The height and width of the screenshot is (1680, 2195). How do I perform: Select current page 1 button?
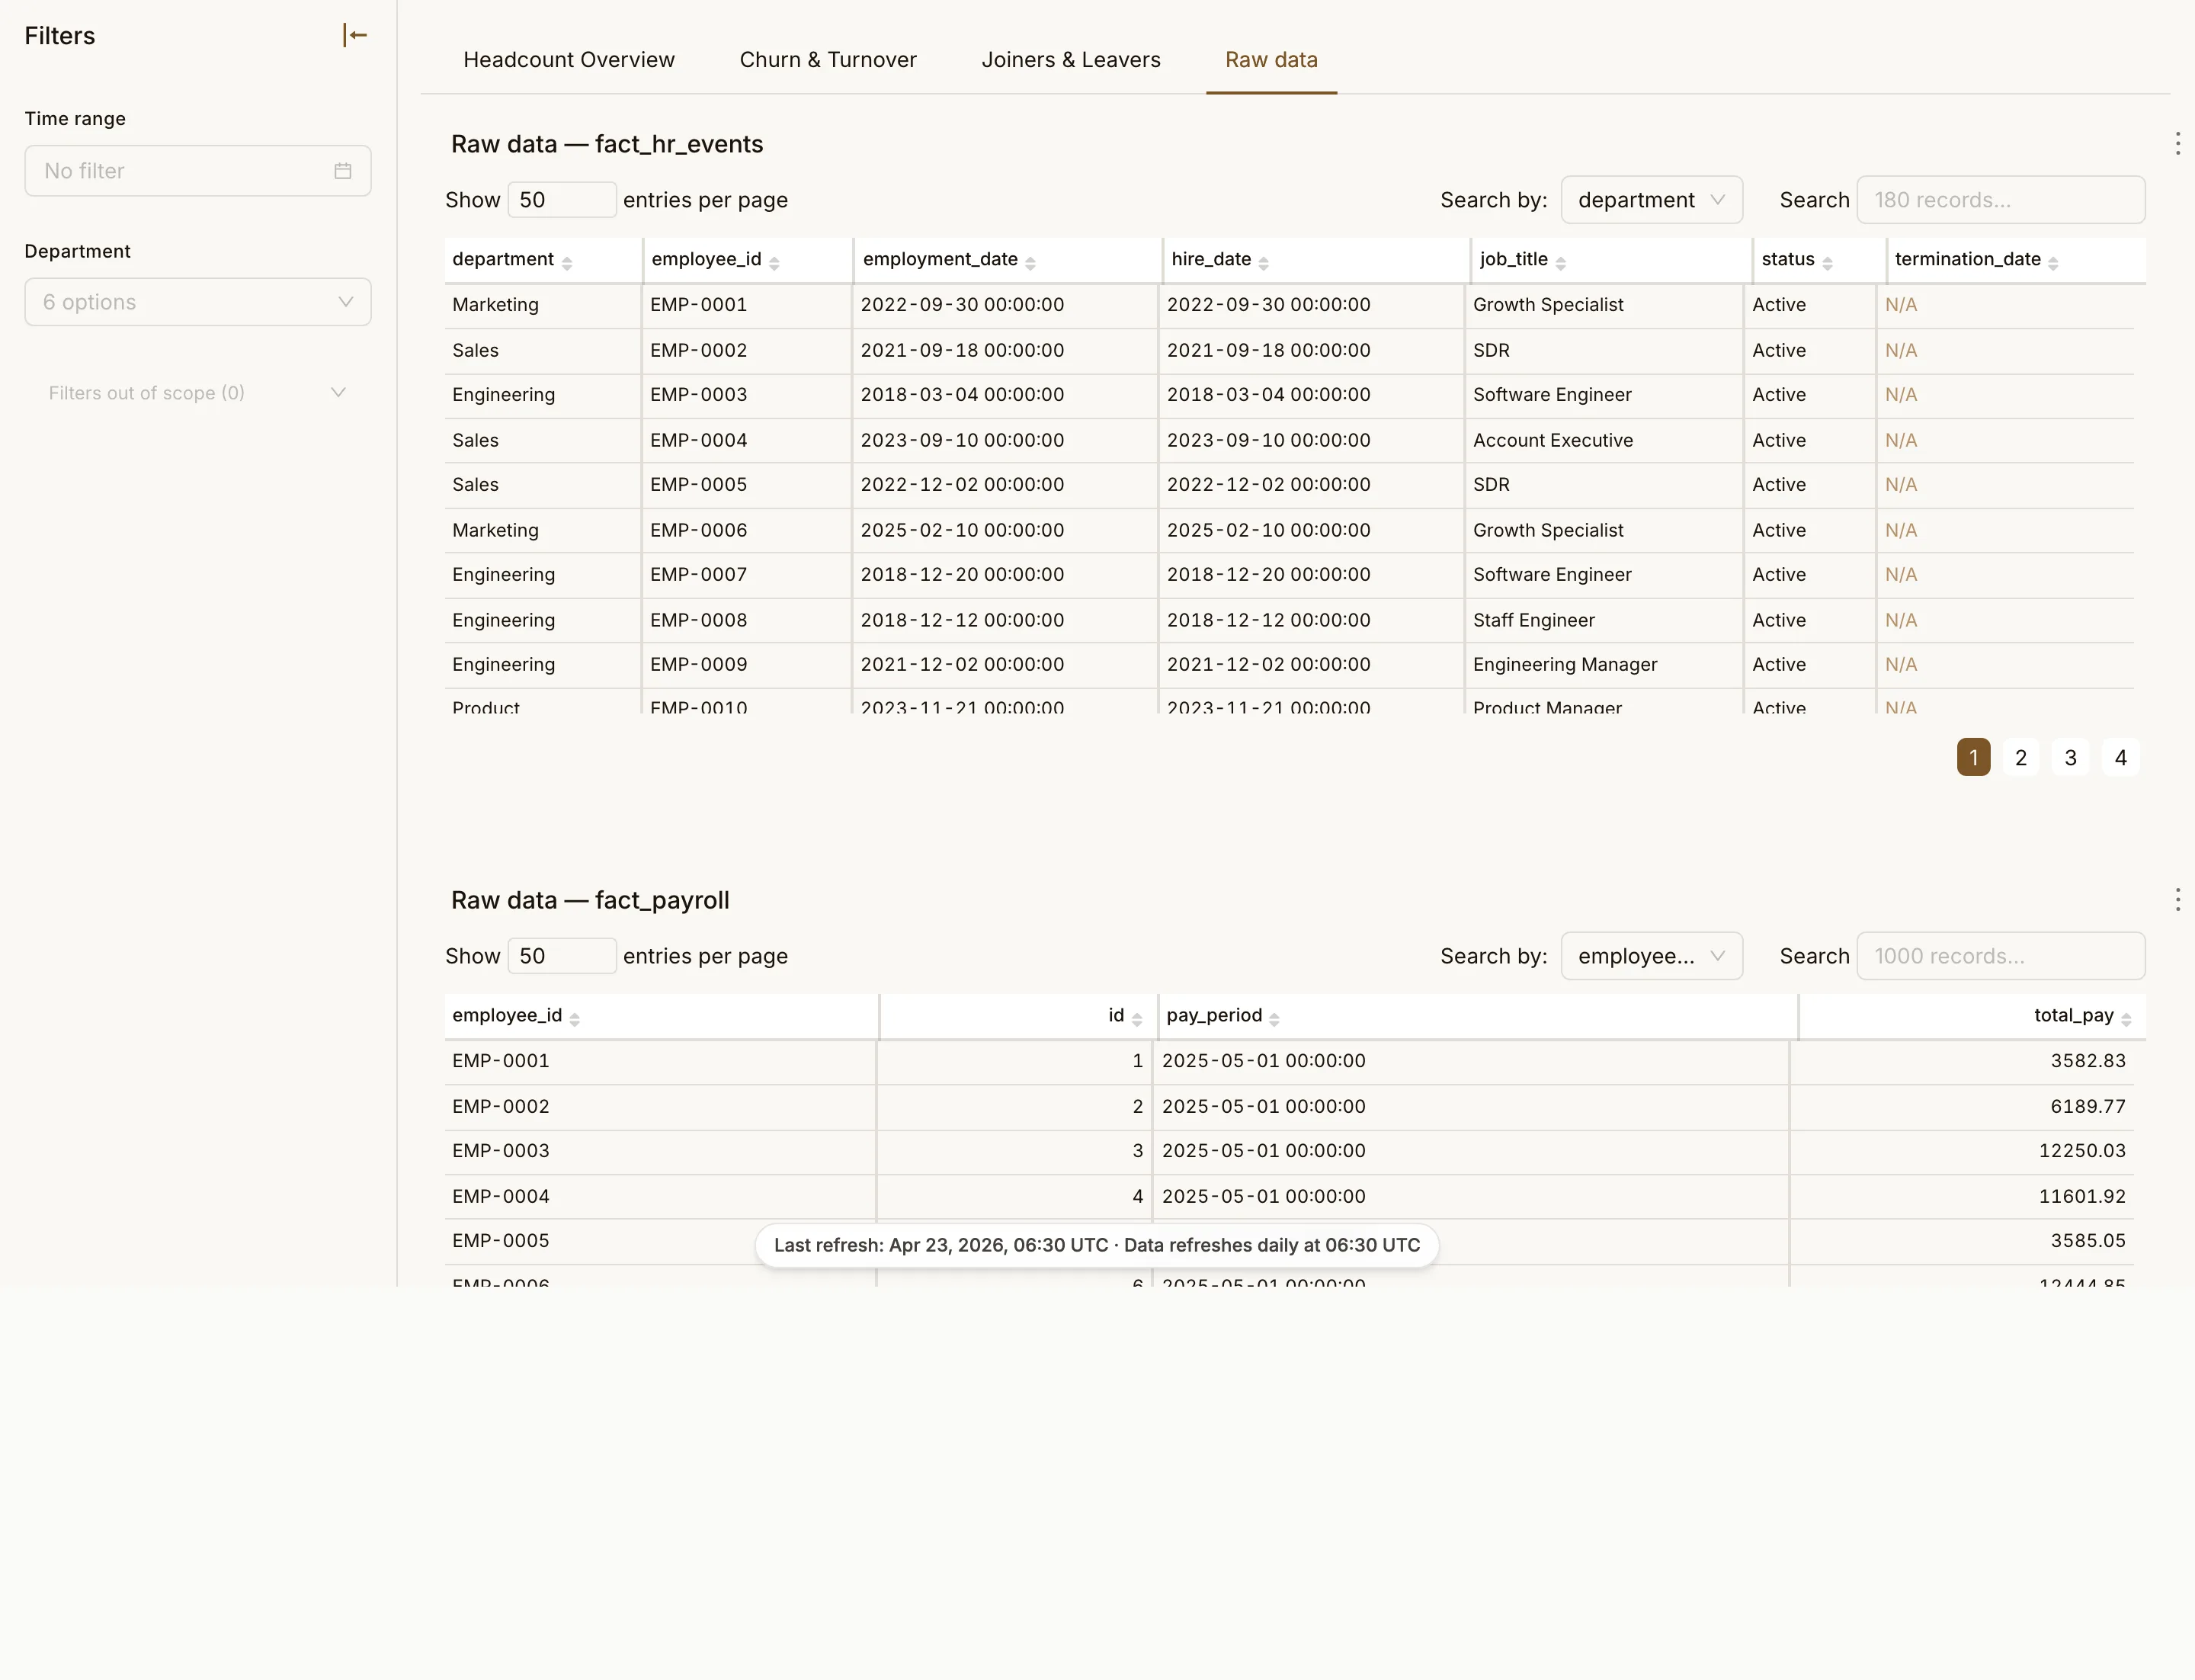(1973, 757)
